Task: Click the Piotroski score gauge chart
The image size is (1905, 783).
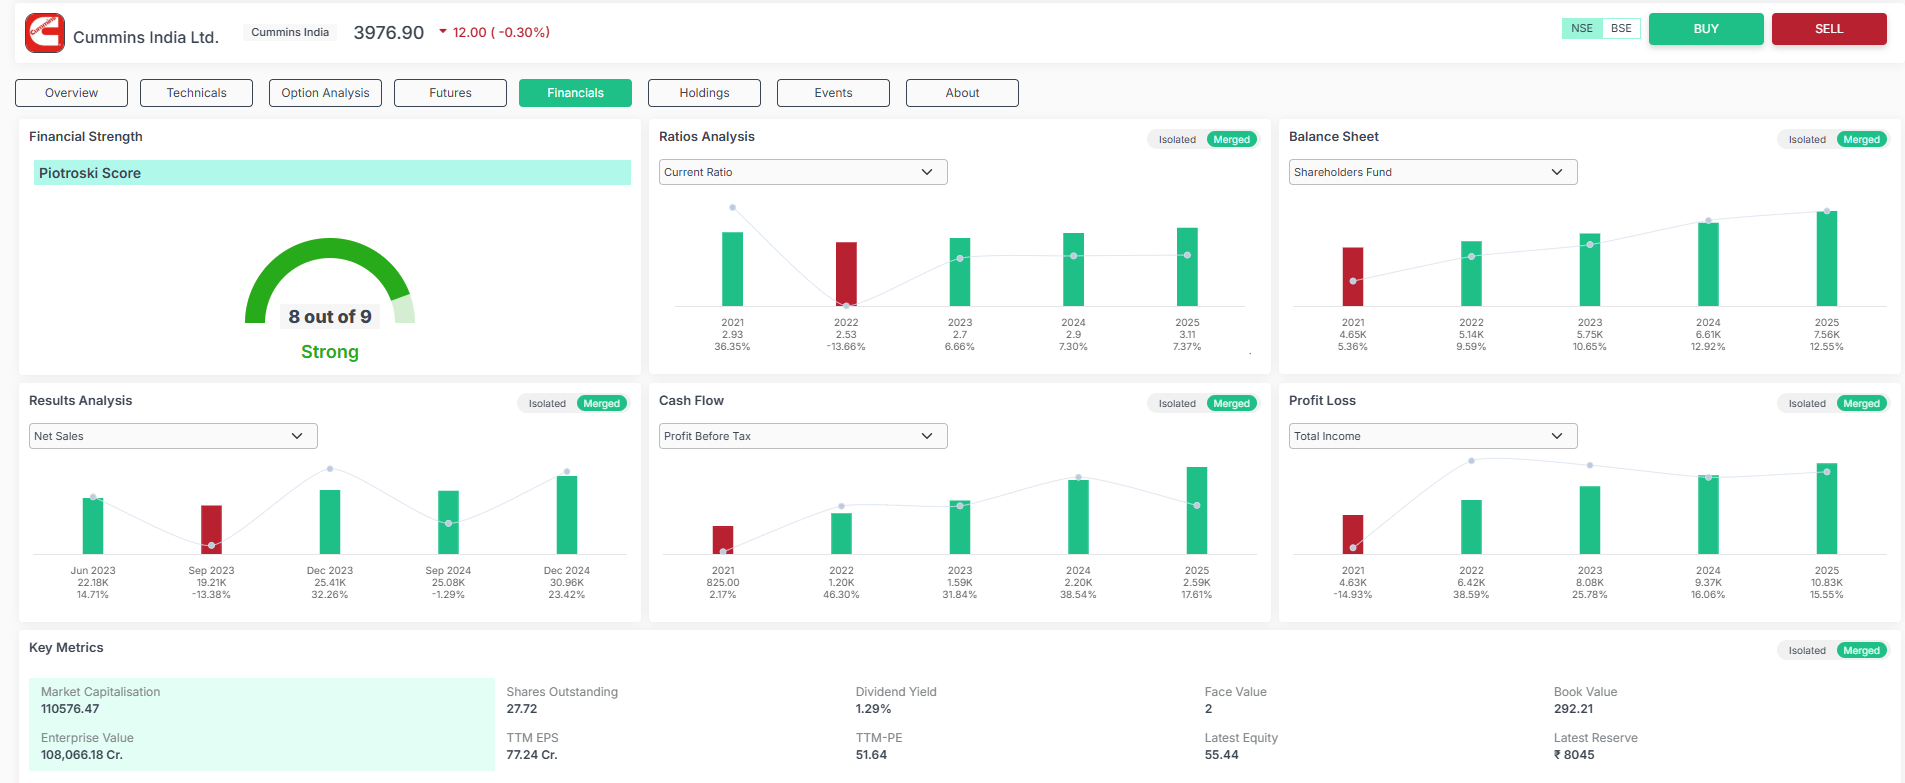Action: point(329,283)
